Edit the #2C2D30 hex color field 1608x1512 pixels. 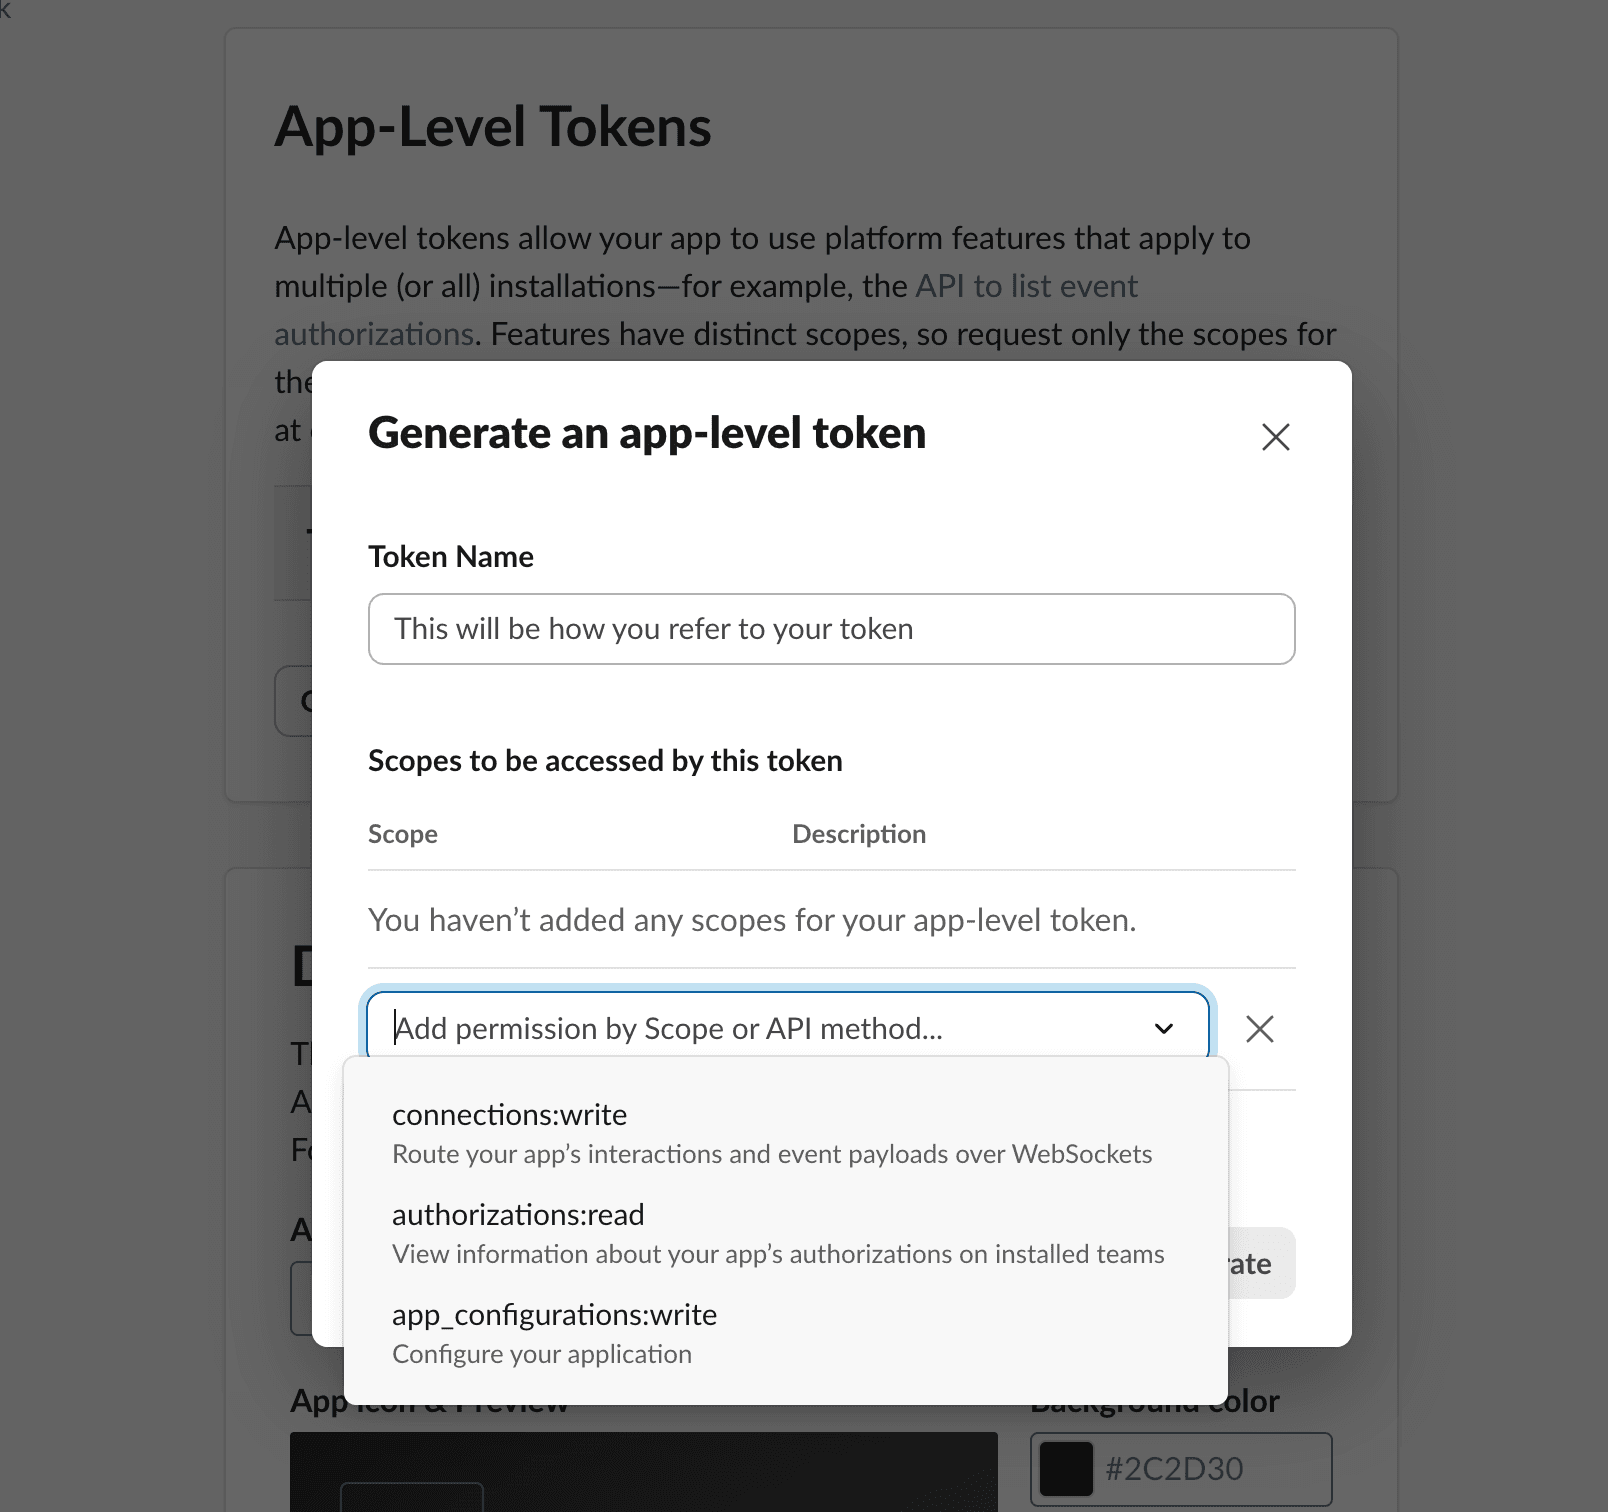pos(1181,1469)
